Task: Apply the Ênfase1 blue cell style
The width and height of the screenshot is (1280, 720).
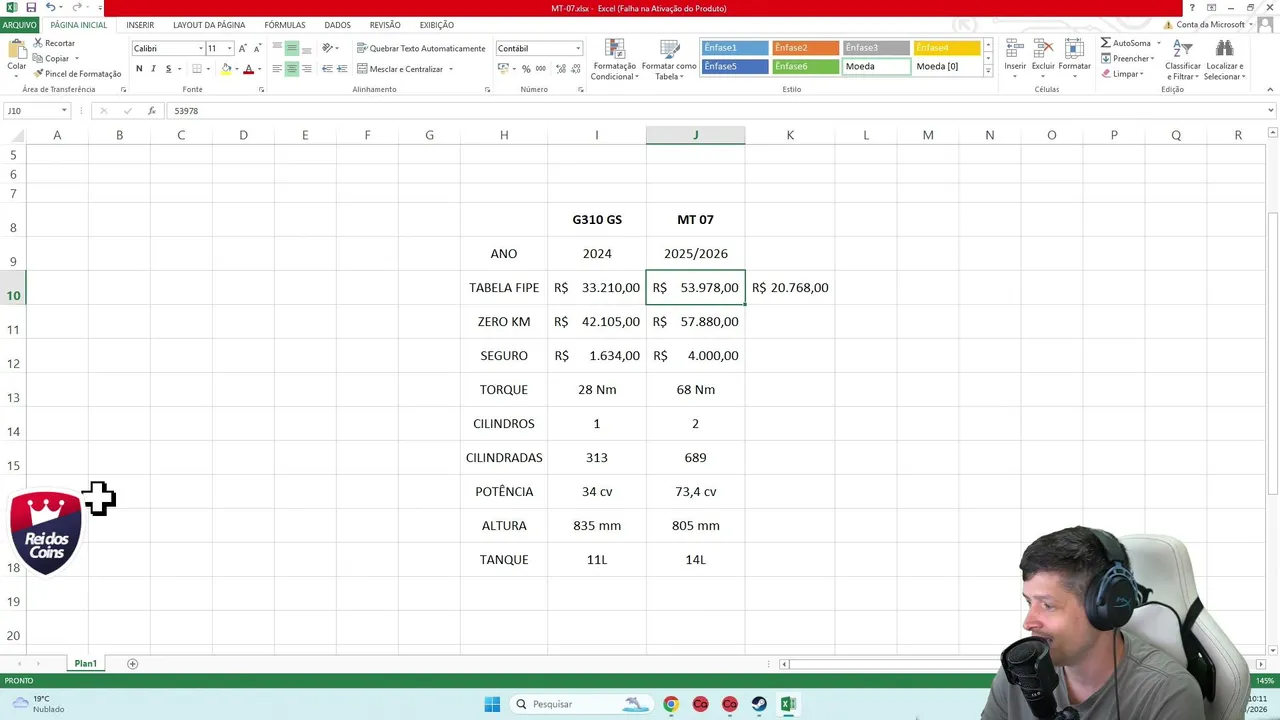Action: (x=735, y=48)
